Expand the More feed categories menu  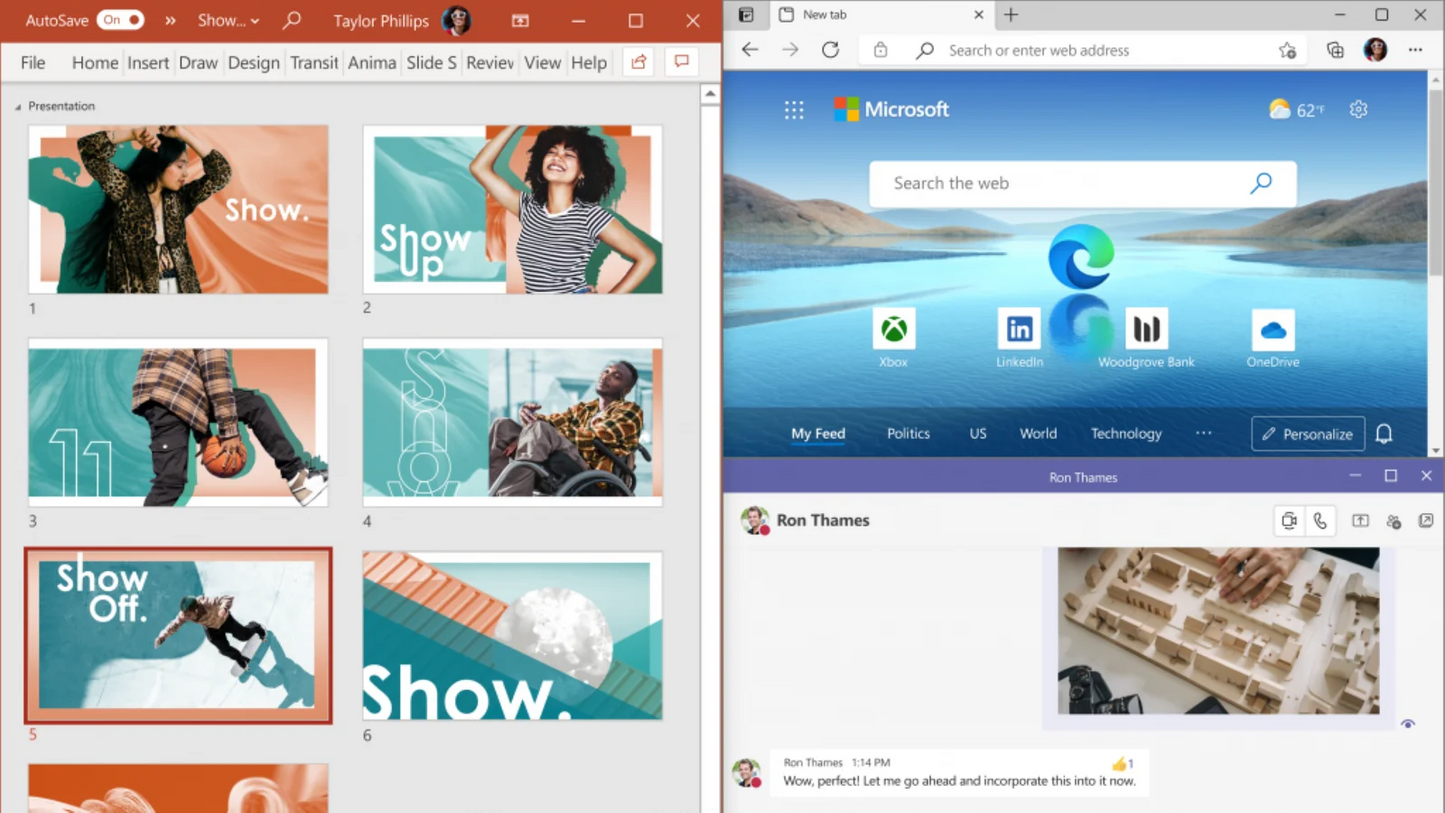pos(1203,433)
